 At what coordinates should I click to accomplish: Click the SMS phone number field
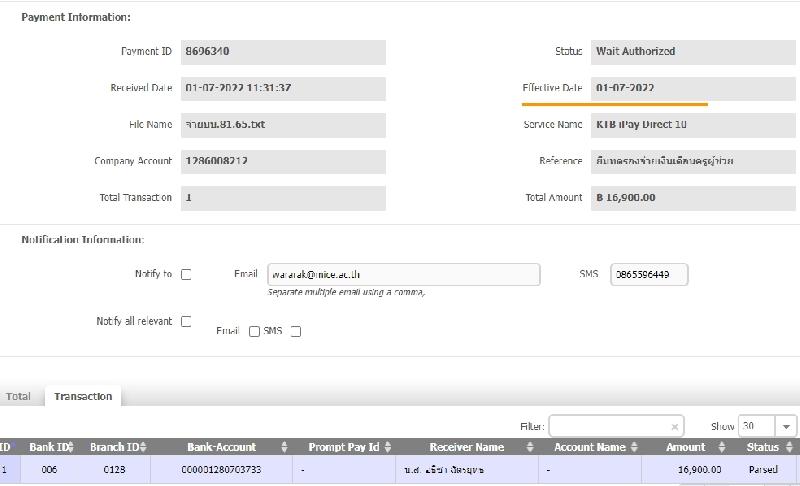[x=649, y=275]
